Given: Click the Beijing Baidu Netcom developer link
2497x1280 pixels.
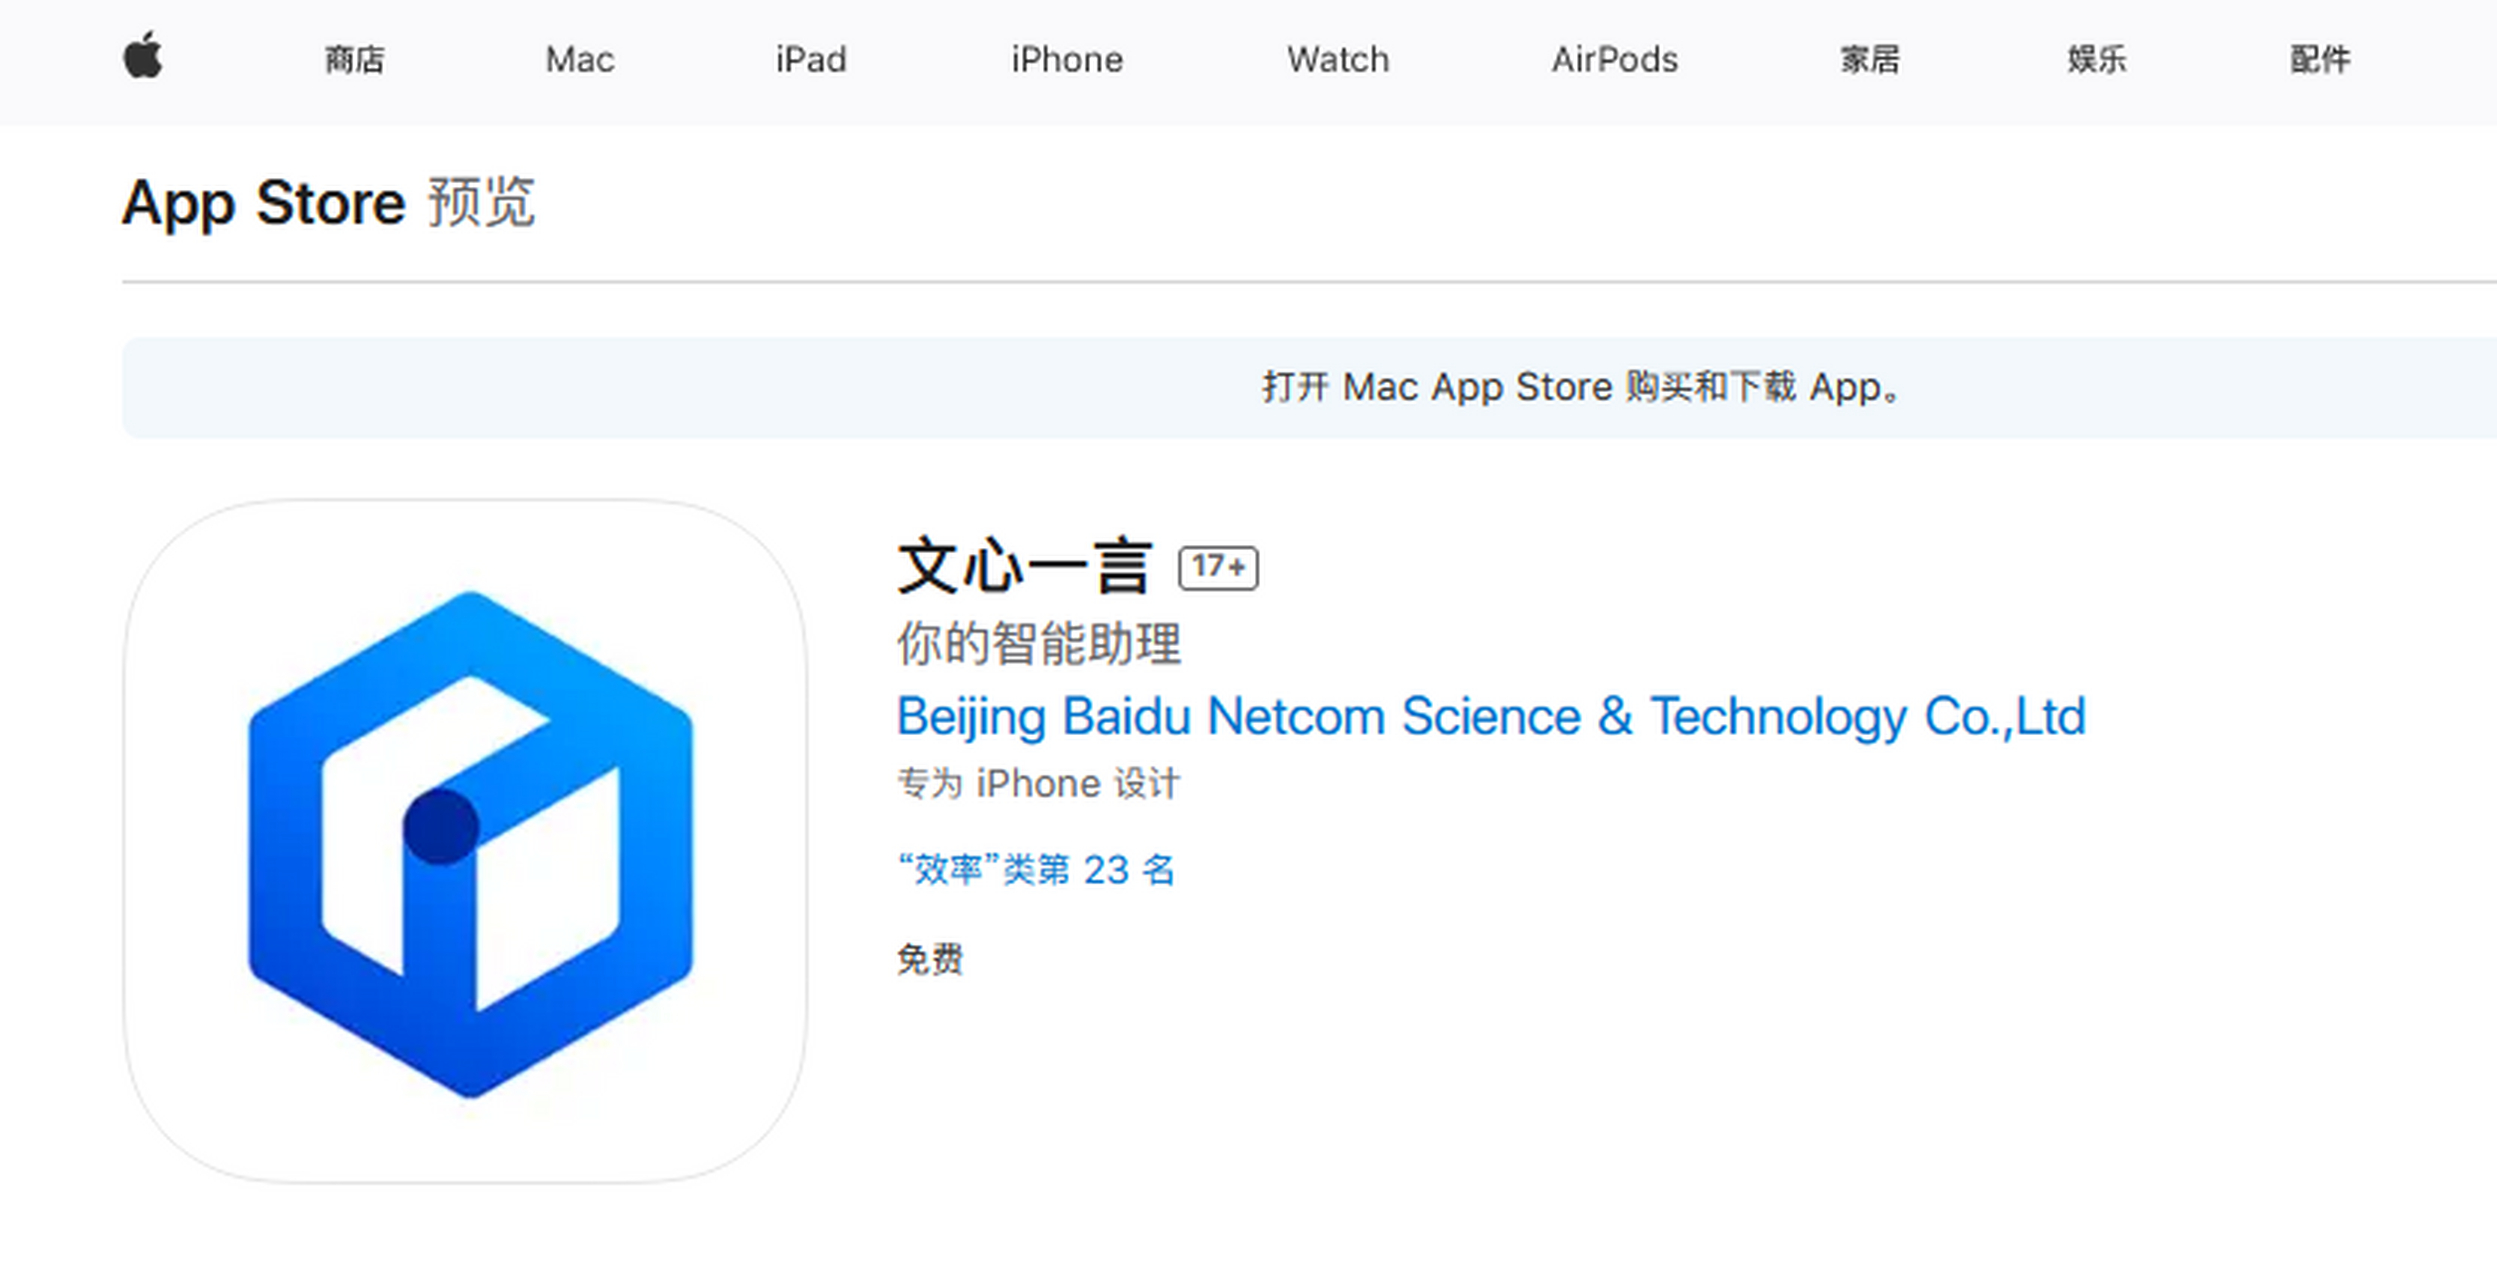Looking at the screenshot, I should 1491,717.
